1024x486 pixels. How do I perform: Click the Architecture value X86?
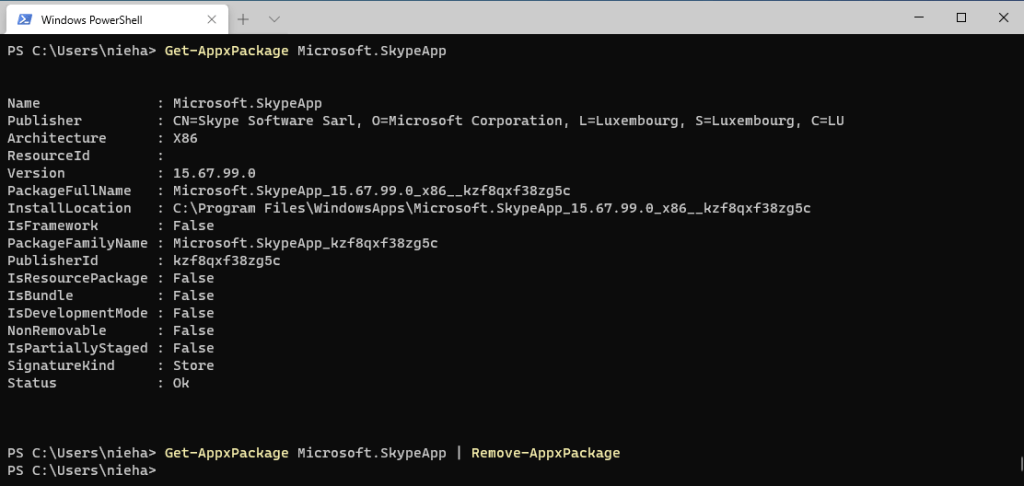(x=185, y=138)
